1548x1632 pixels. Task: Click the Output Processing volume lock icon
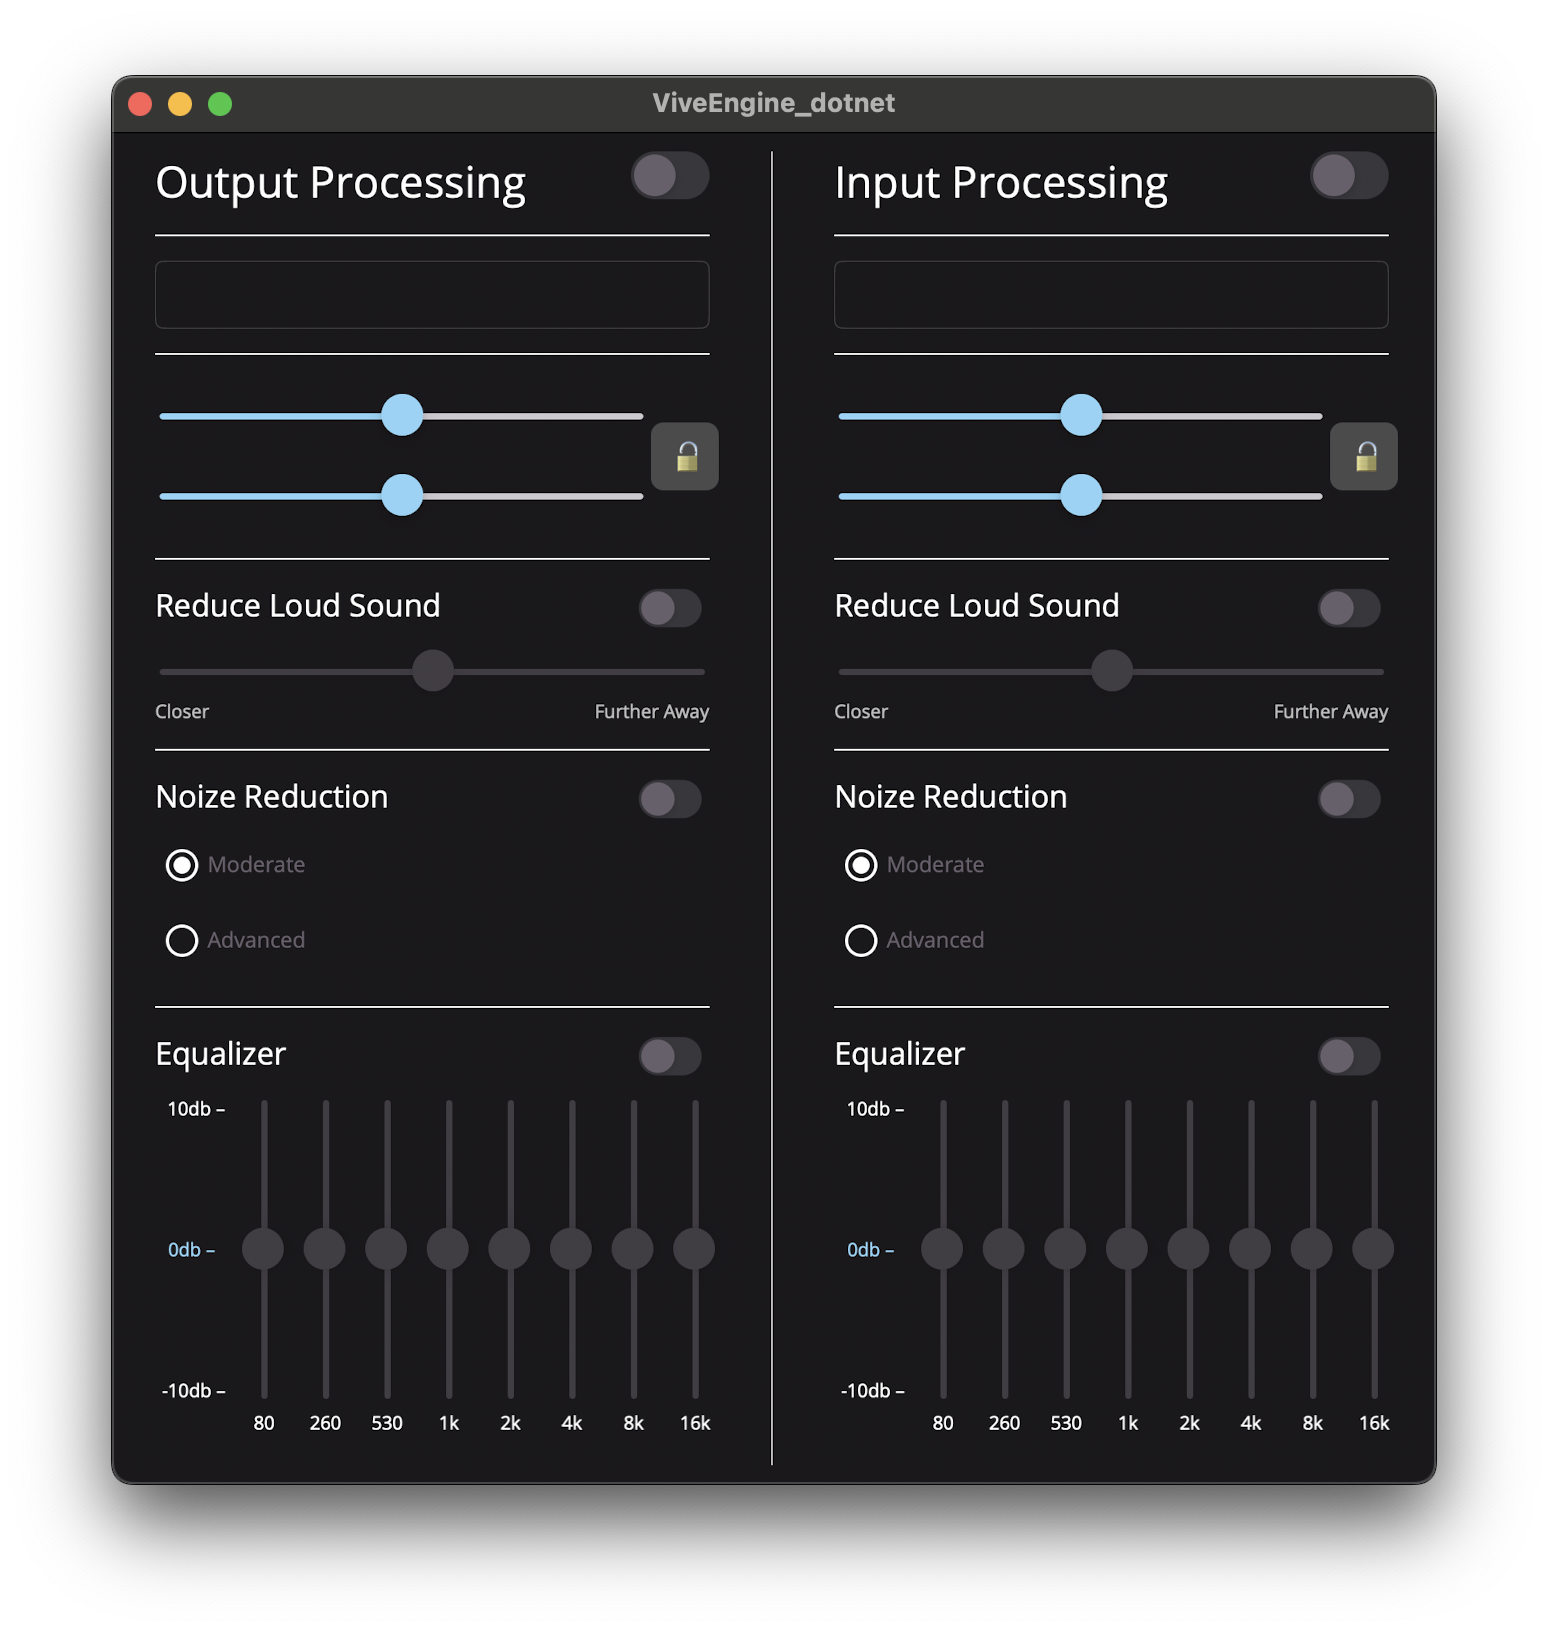pos(685,456)
